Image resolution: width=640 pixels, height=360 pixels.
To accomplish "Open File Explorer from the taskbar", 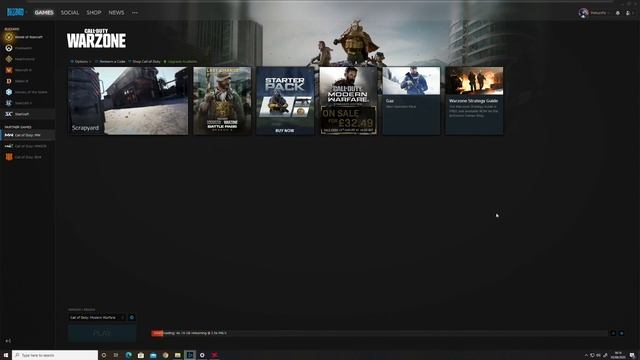I will [x=178, y=355].
